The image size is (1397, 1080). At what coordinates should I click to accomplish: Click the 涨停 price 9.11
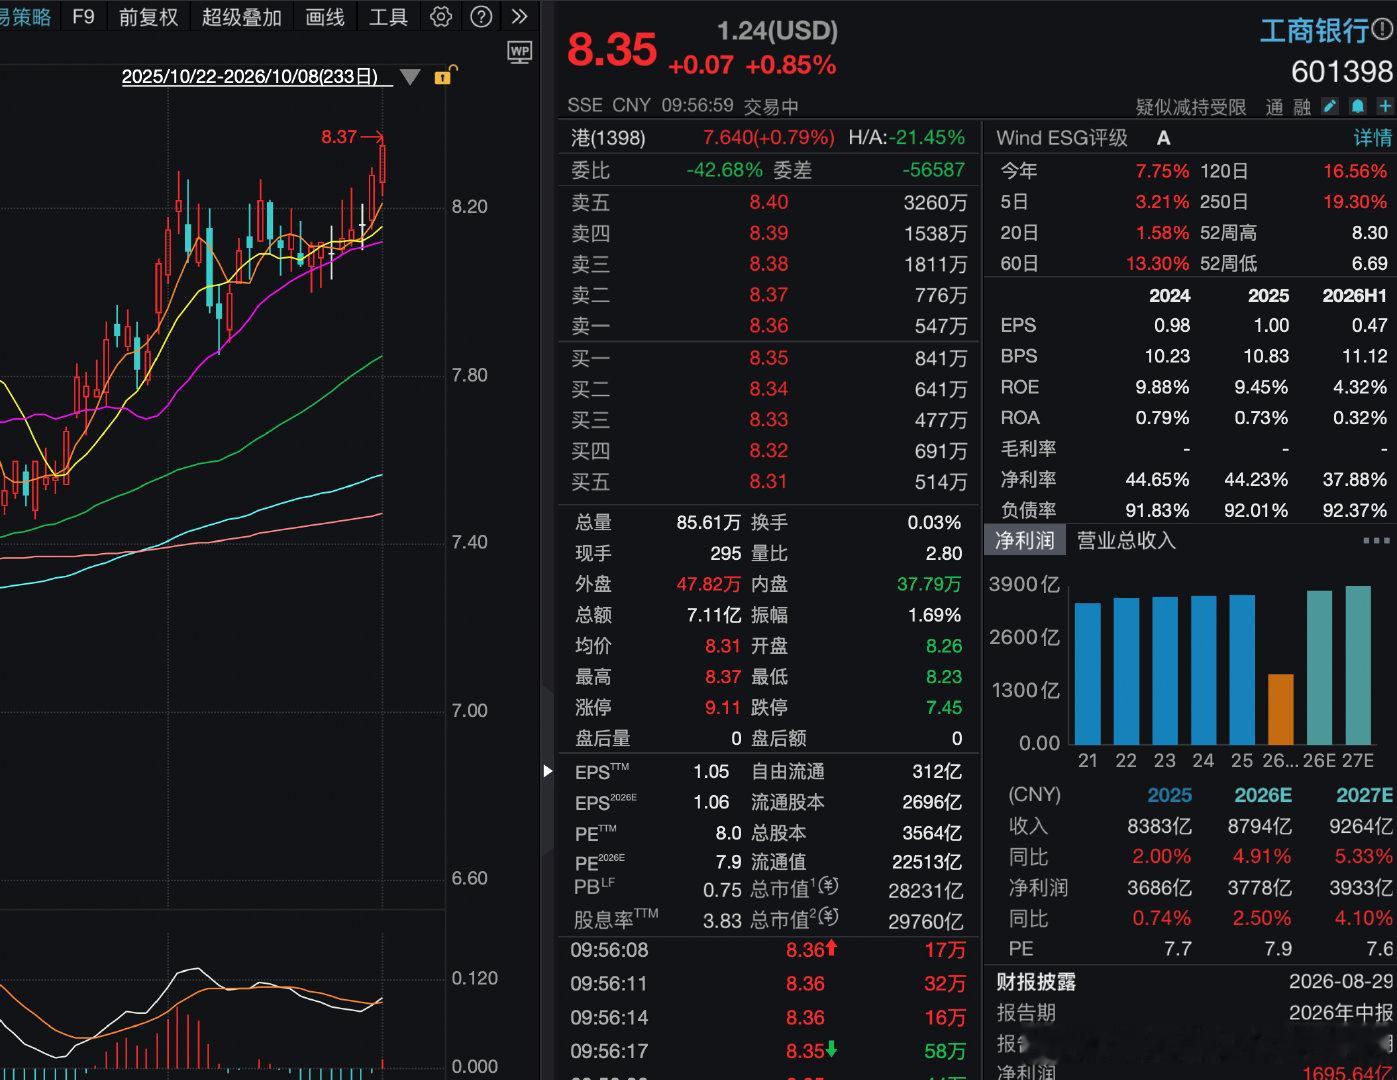[x=722, y=708]
